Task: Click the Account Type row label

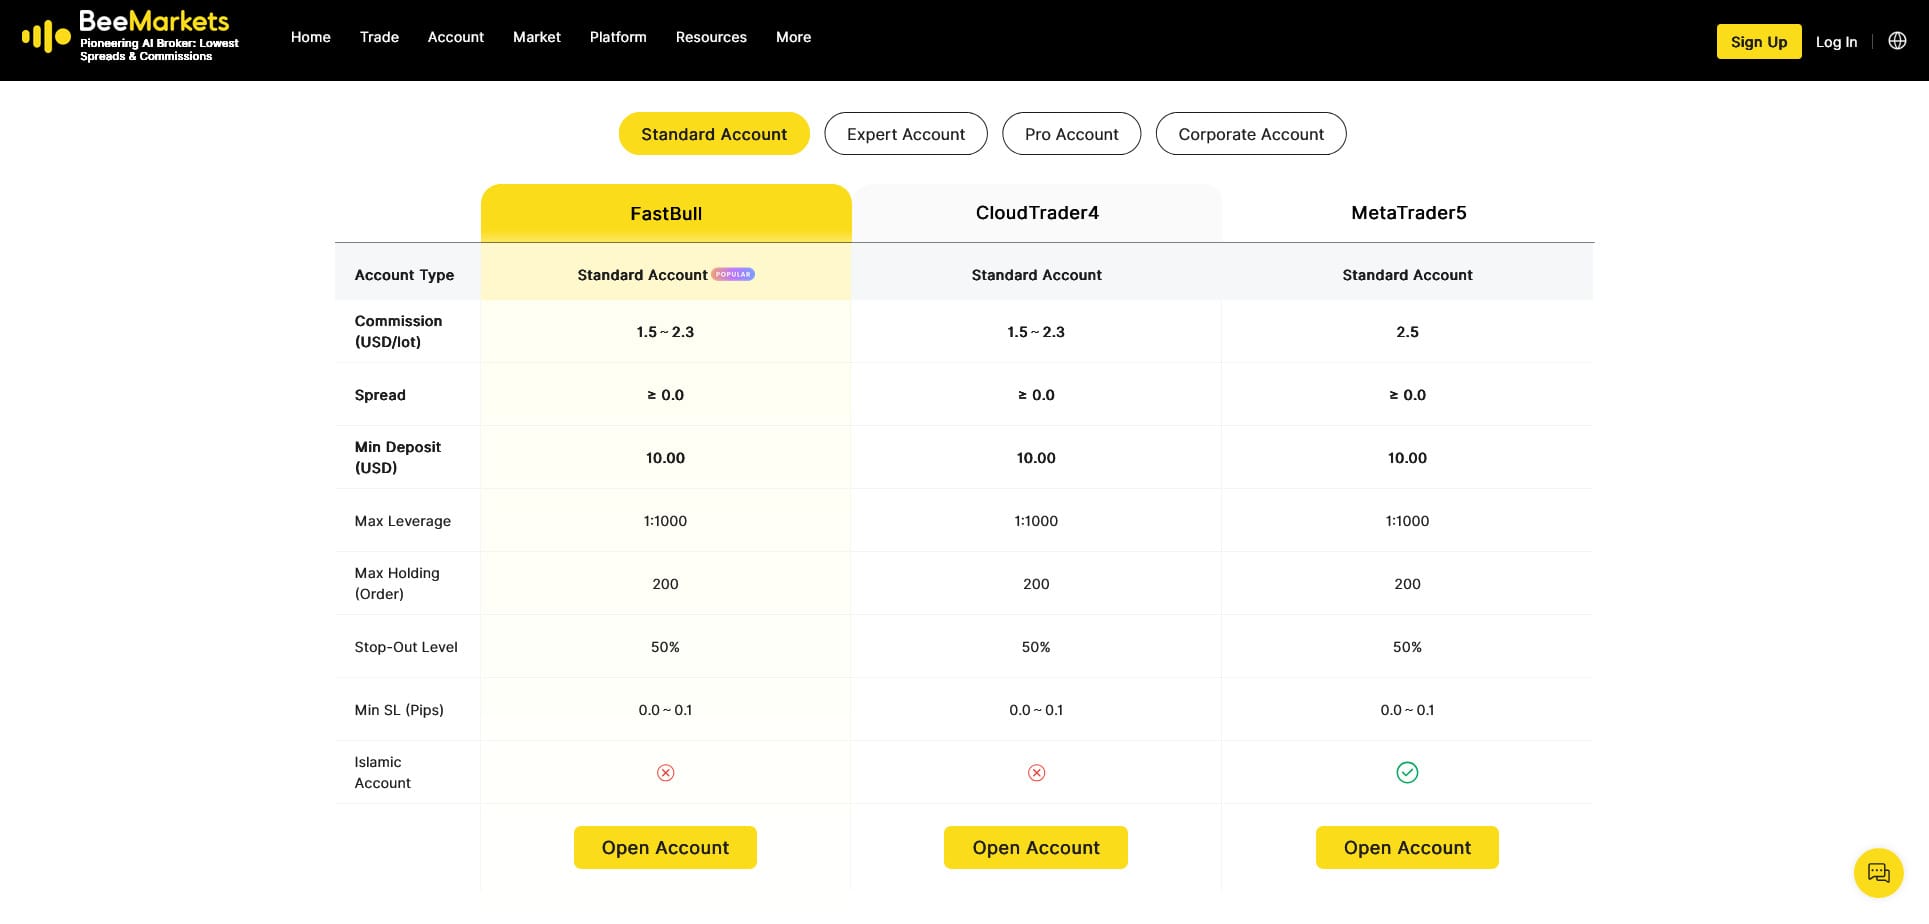Action: click(404, 275)
